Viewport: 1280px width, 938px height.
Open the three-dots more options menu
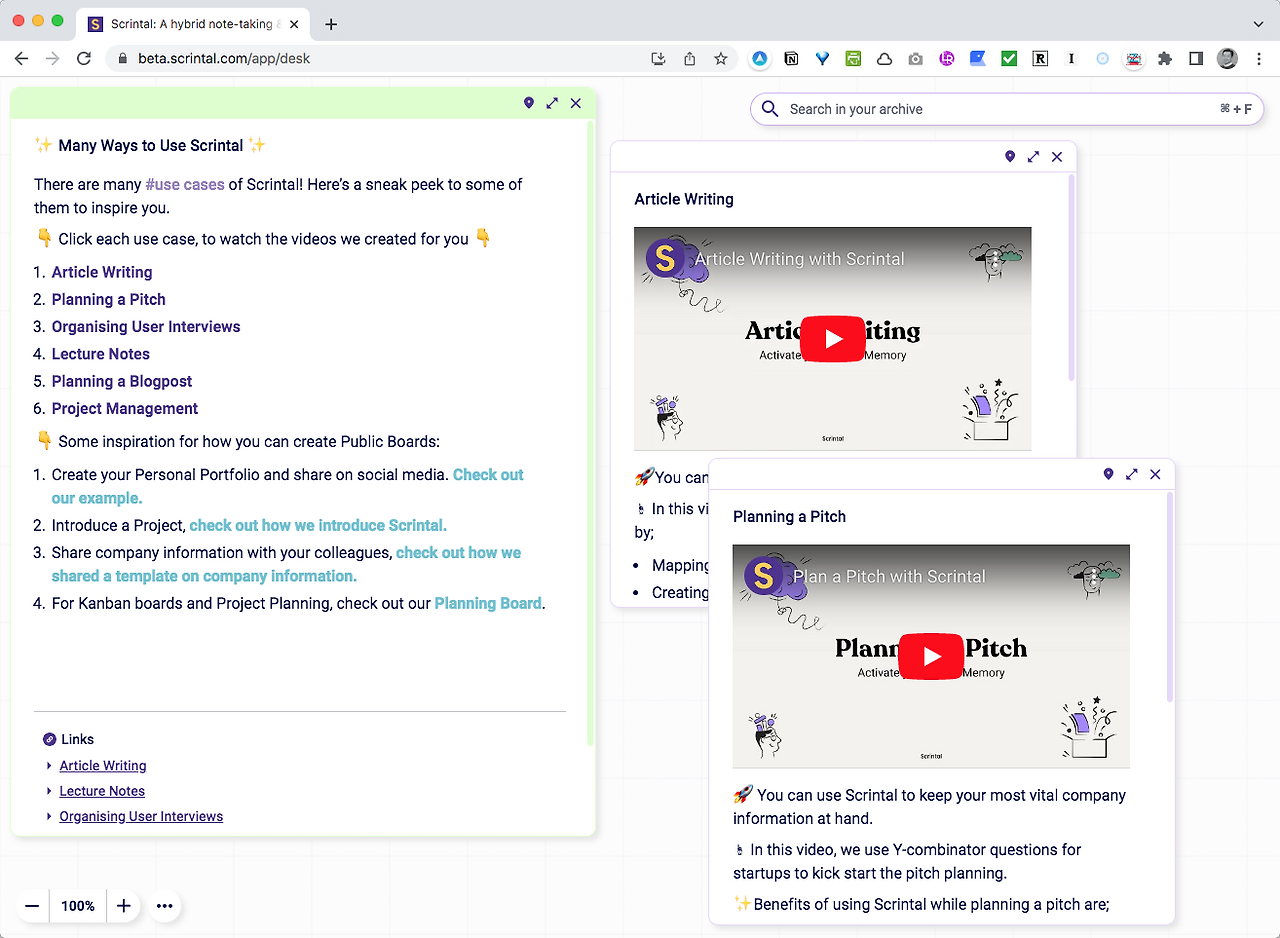pyautogui.click(x=165, y=906)
